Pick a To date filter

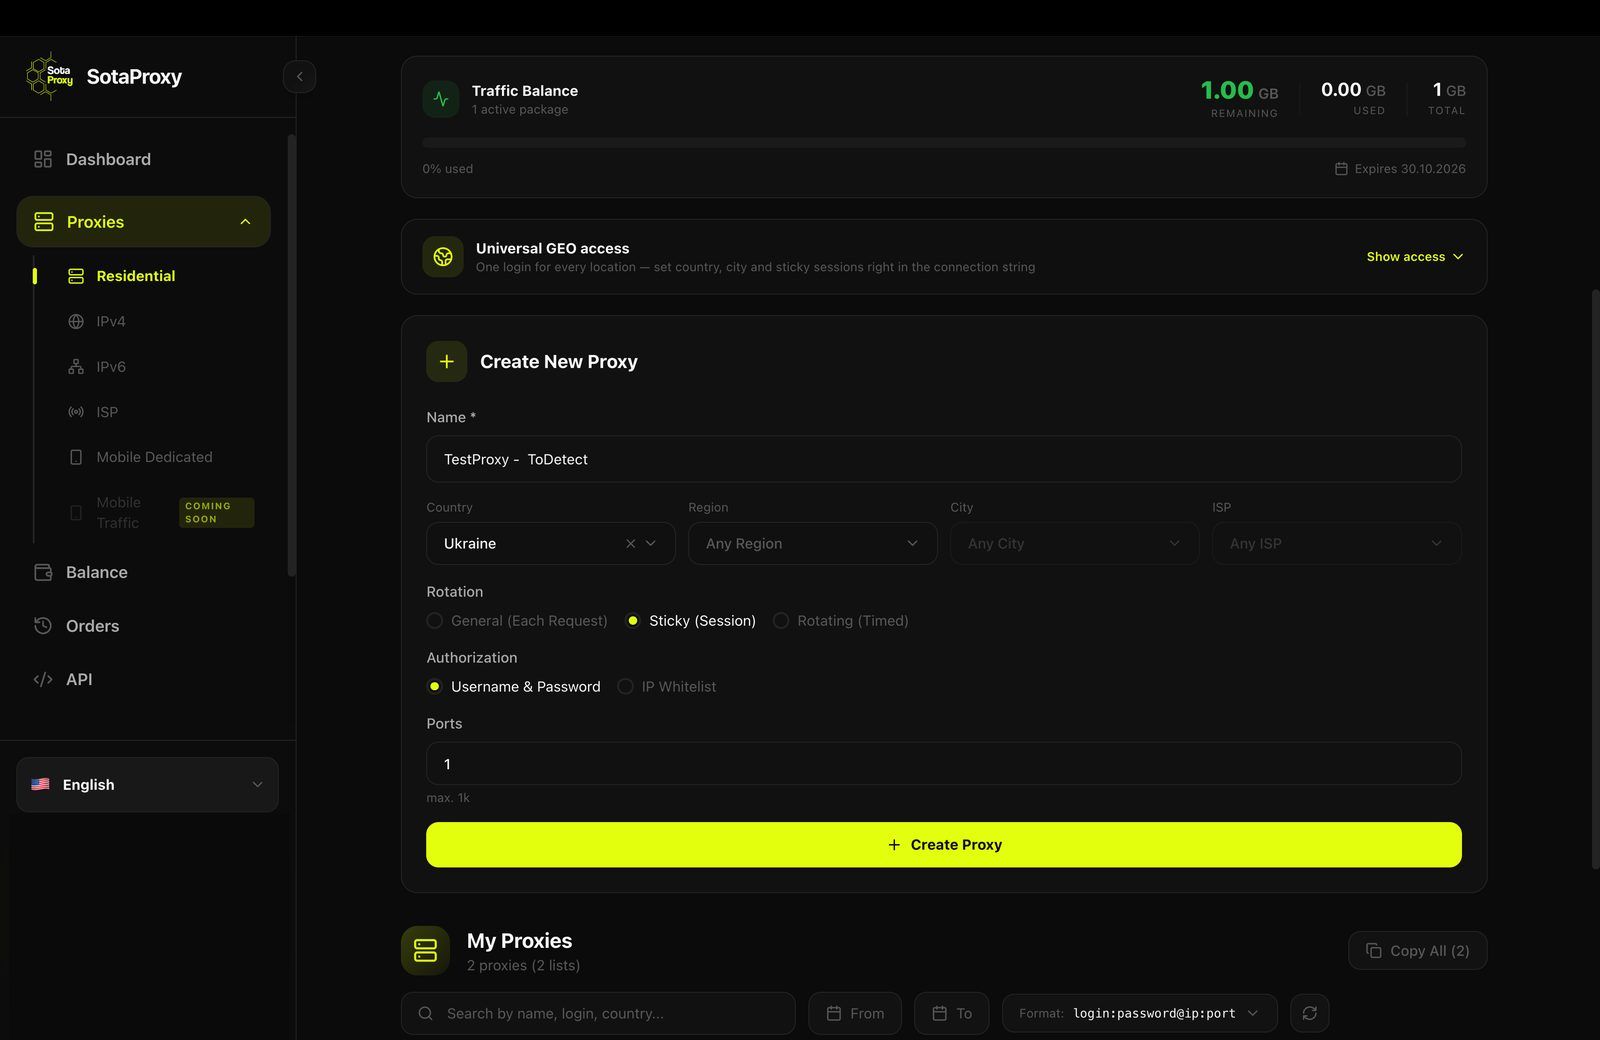point(951,1014)
